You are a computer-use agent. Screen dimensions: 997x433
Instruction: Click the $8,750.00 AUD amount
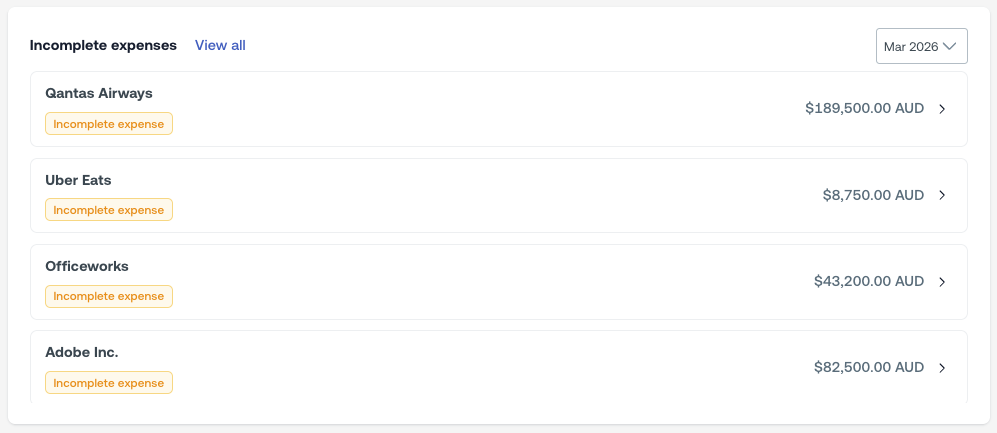click(873, 195)
